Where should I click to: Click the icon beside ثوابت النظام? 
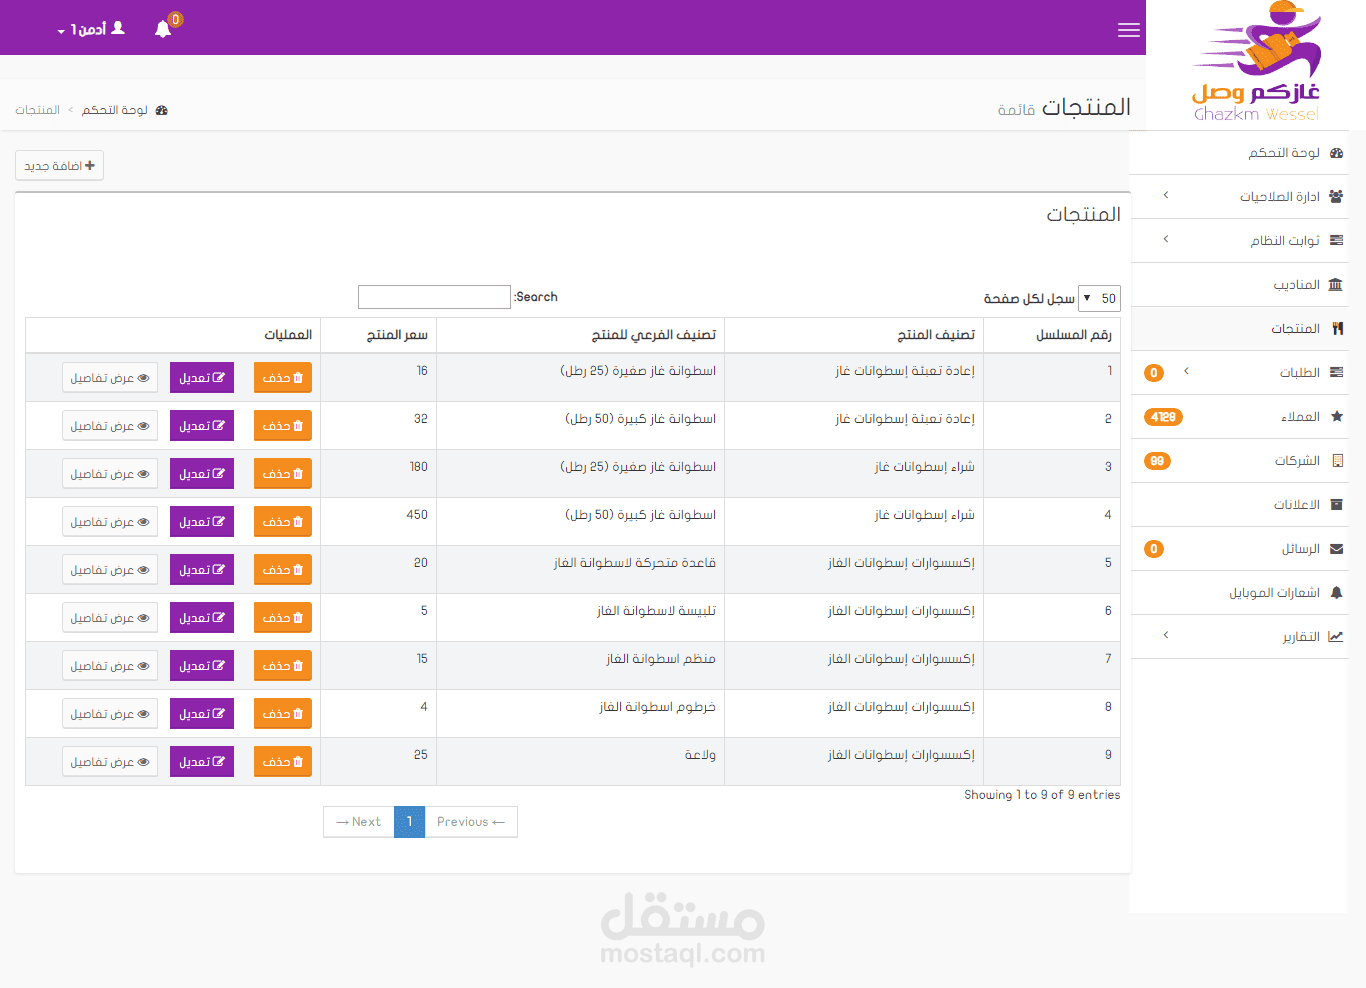tap(1337, 241)
